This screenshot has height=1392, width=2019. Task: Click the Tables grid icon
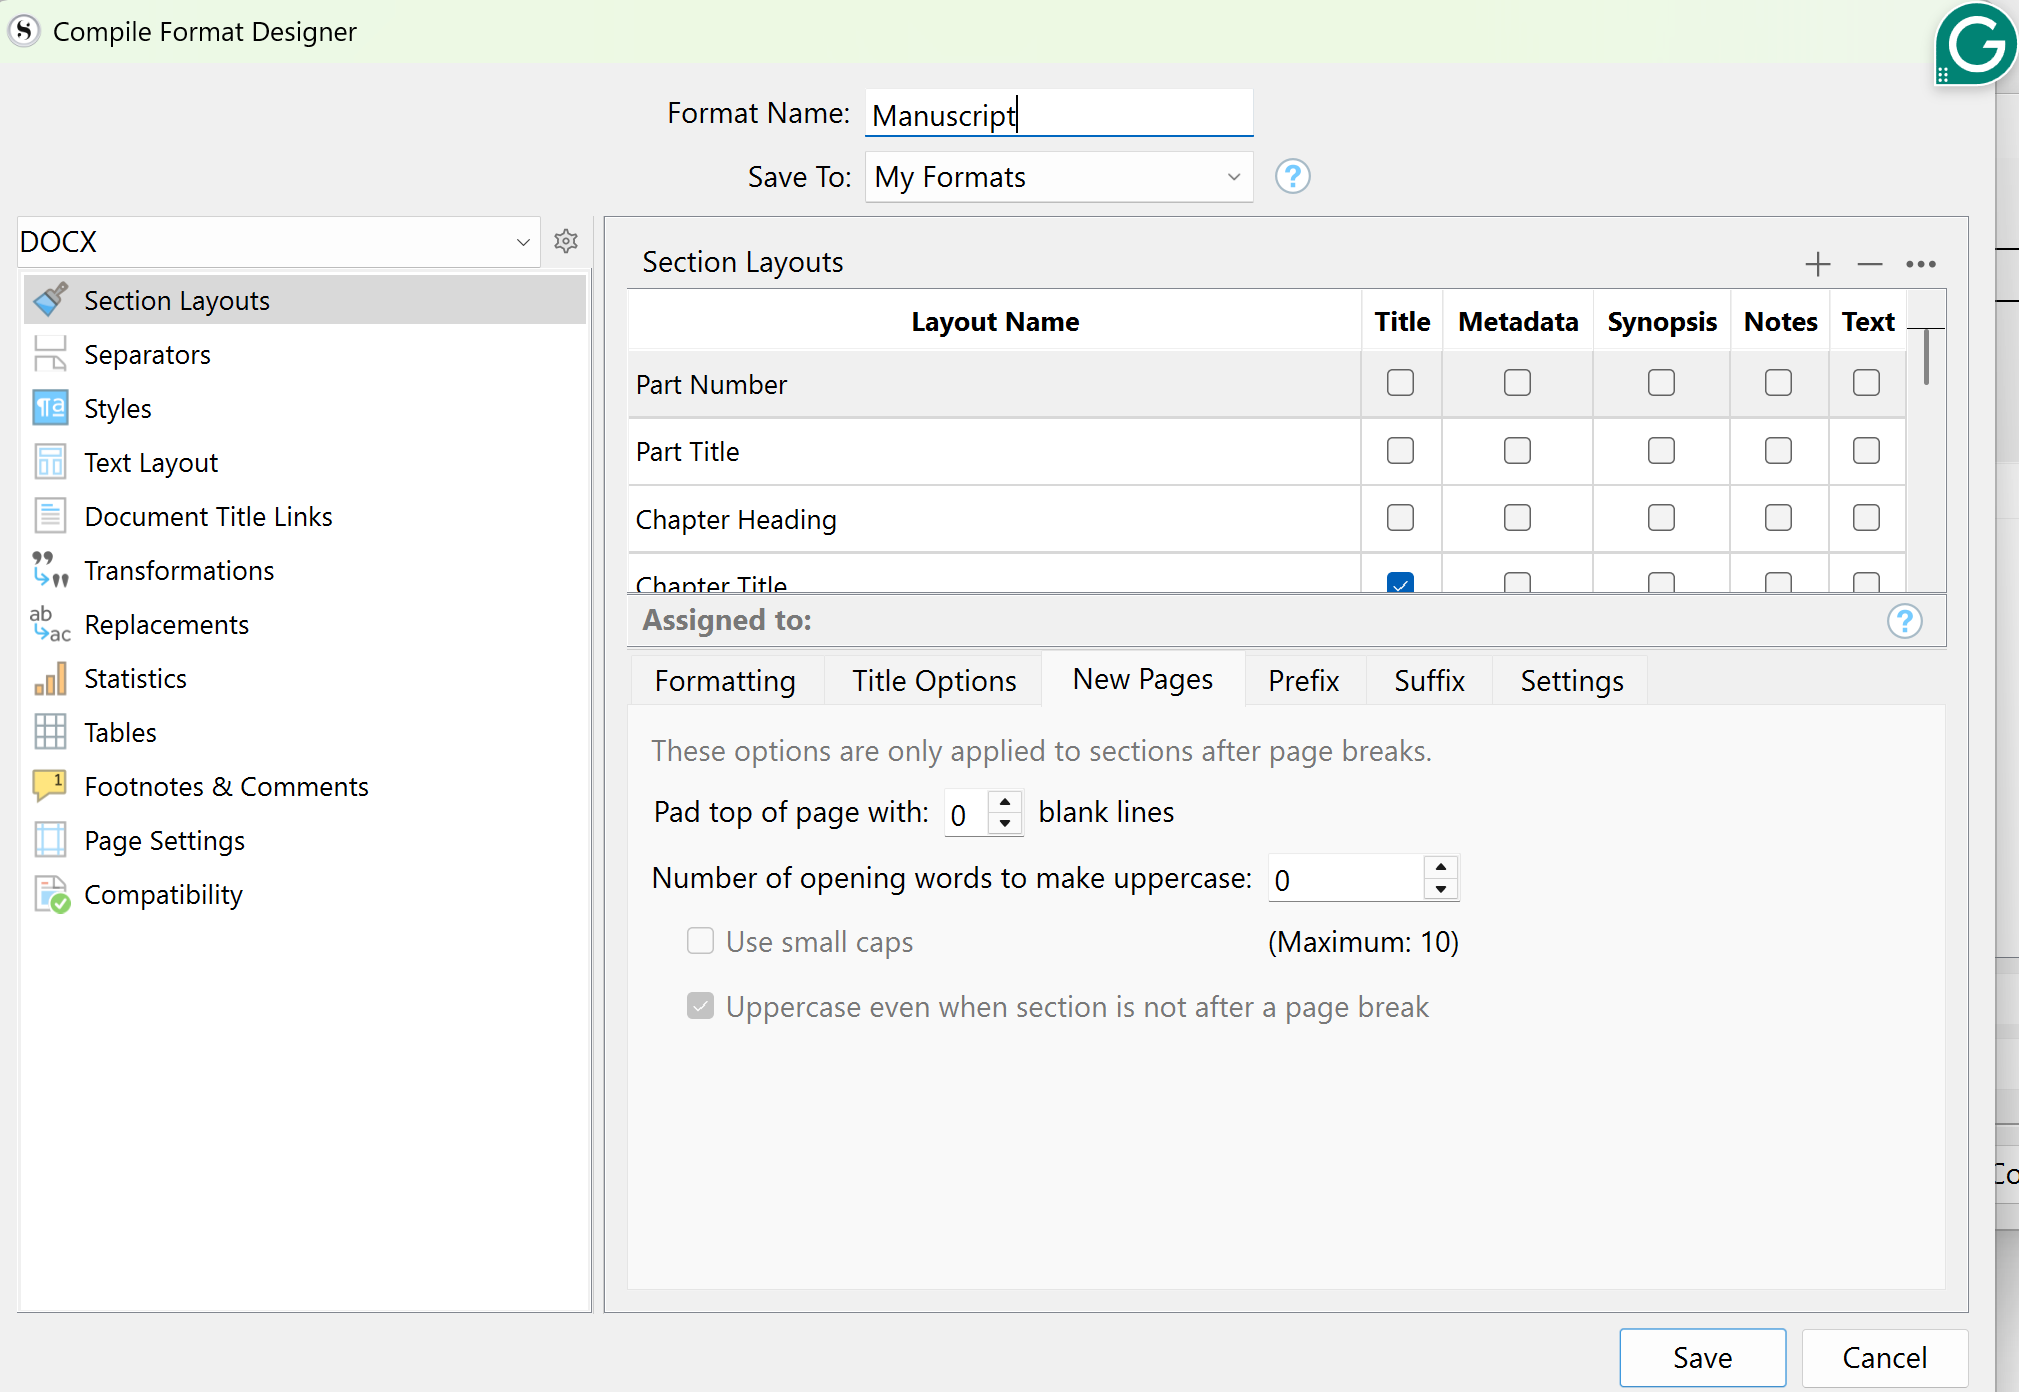click(x=50, y=732)
